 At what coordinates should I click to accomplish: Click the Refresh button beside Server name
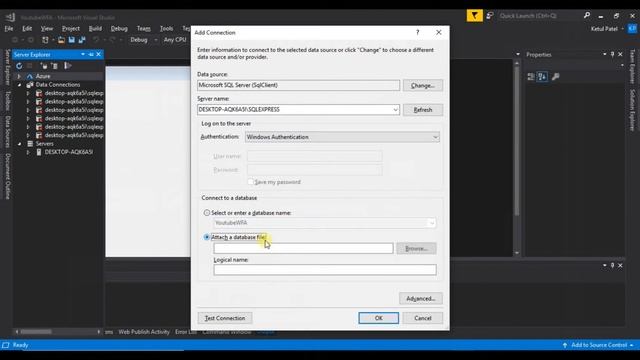point(422,110)
